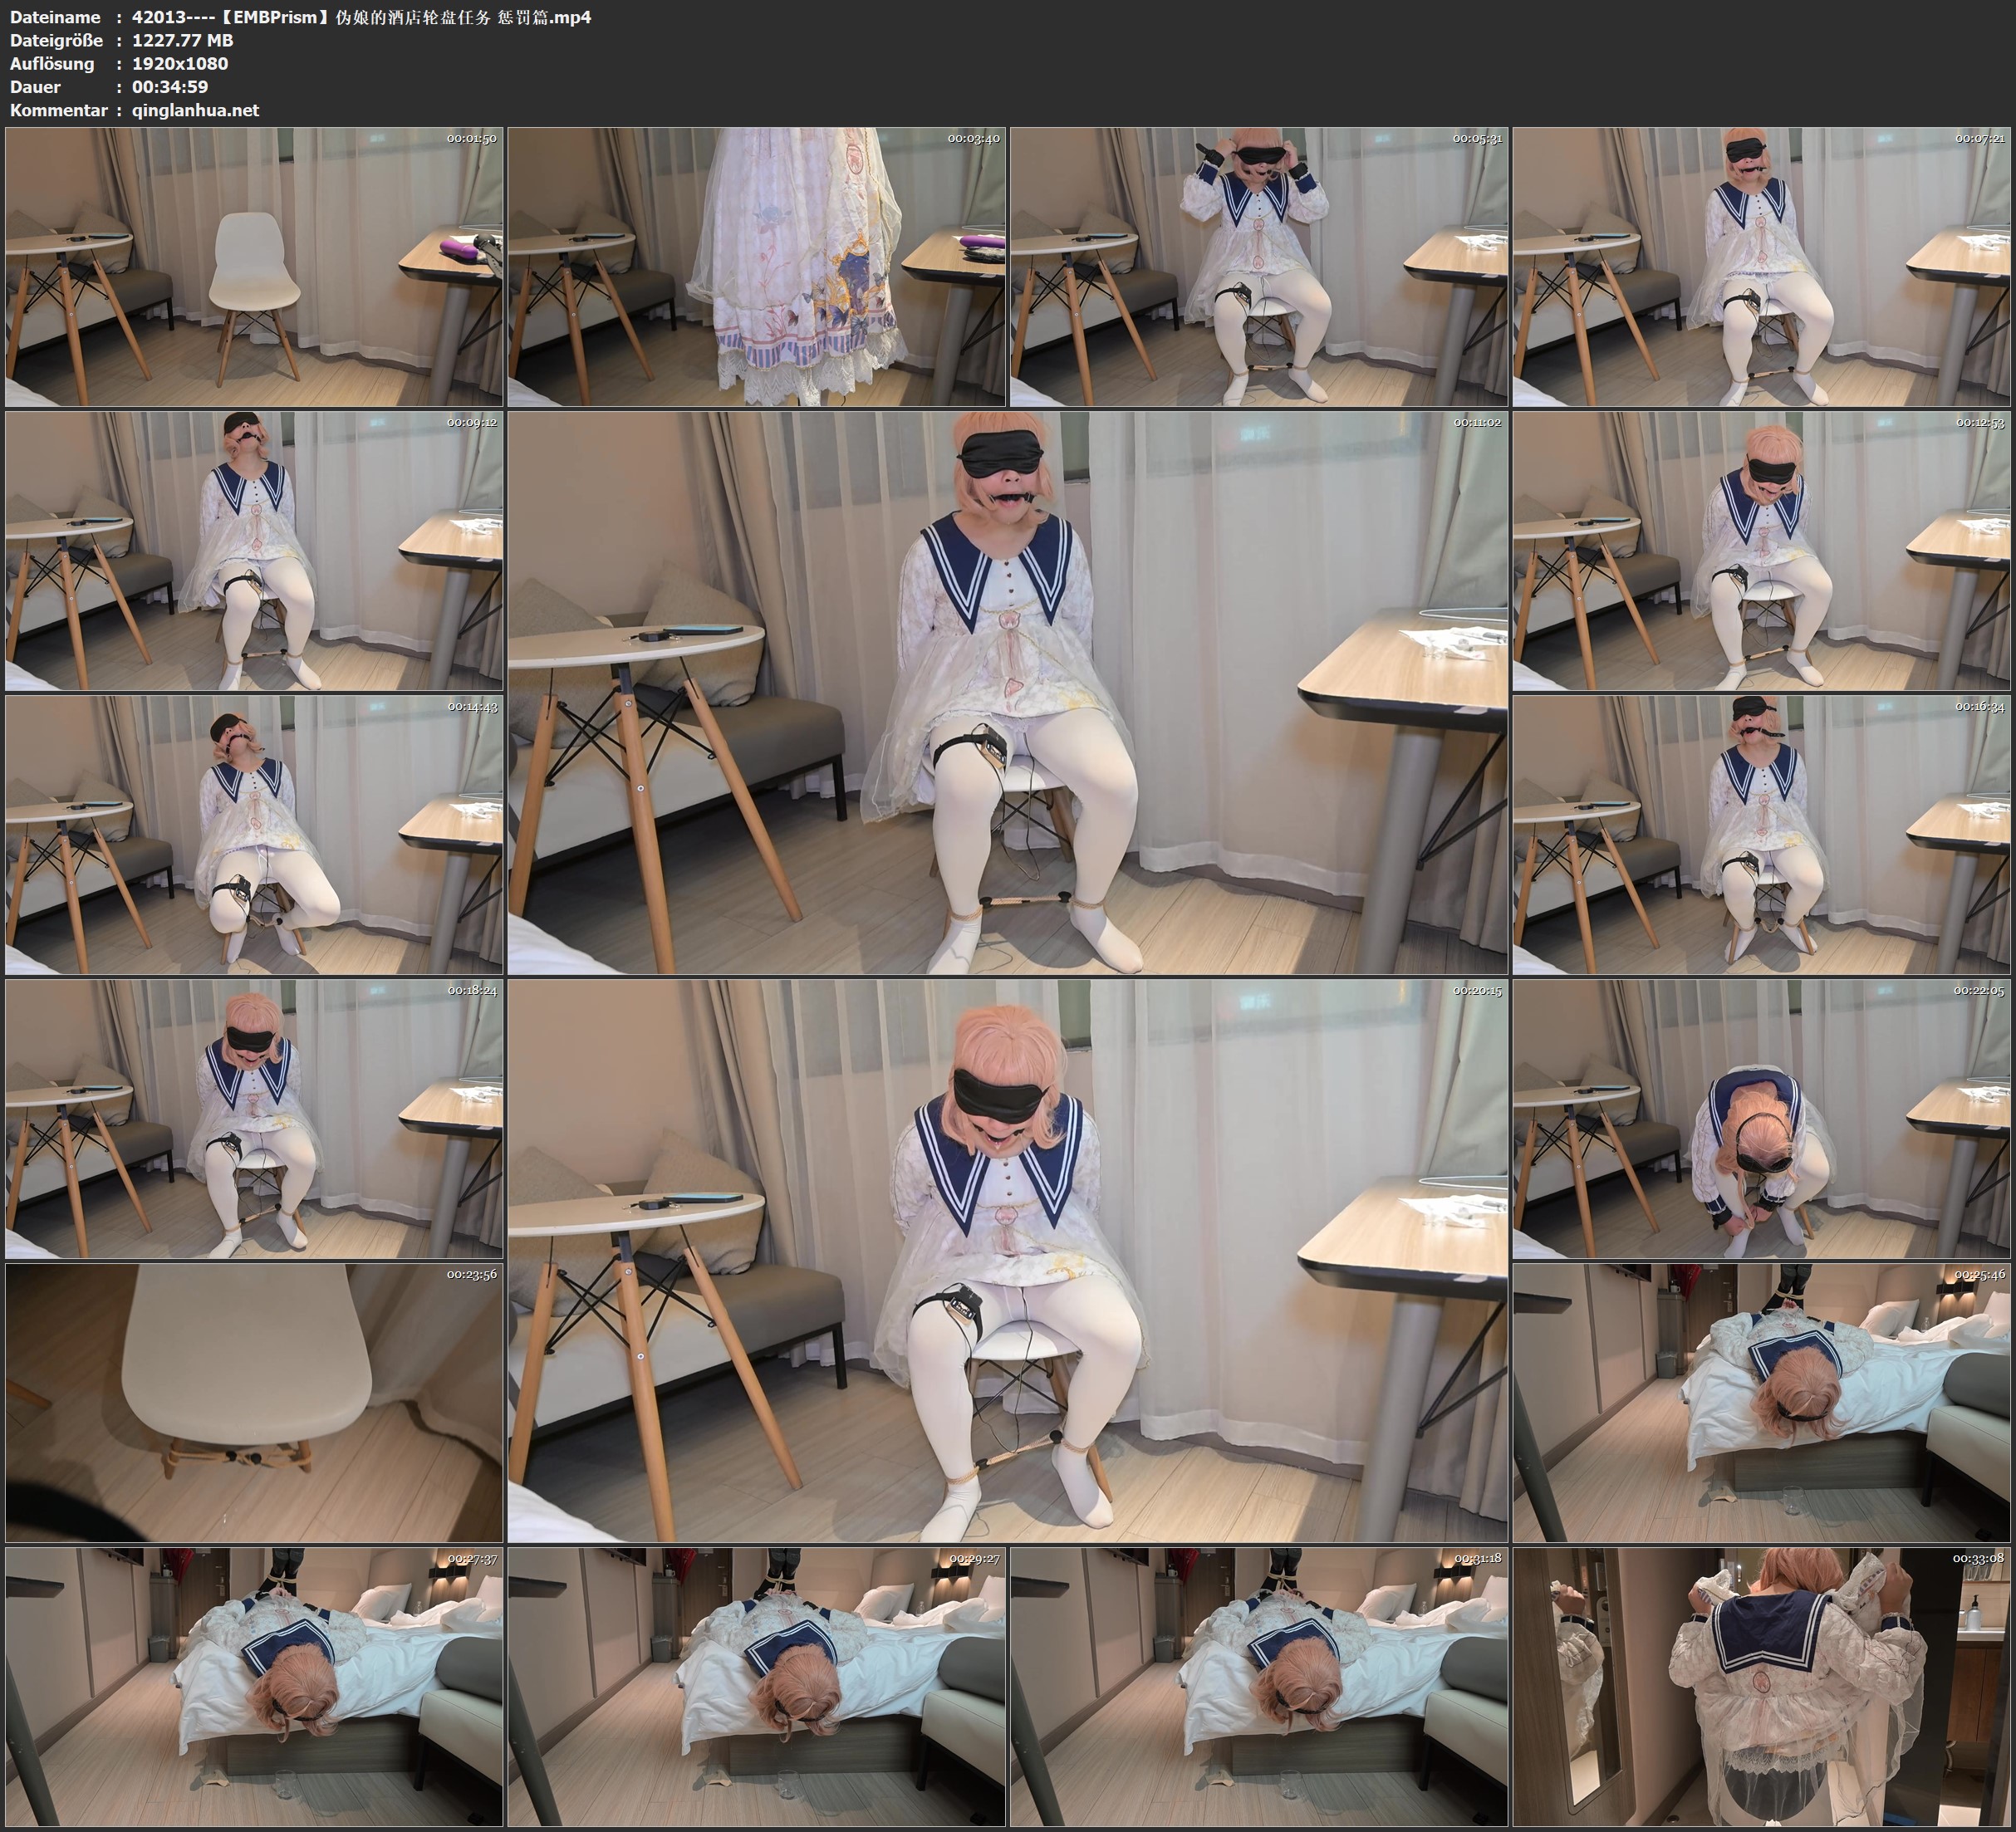Click the empty chair frame at 00:23:56

[x=254, y=1403]
